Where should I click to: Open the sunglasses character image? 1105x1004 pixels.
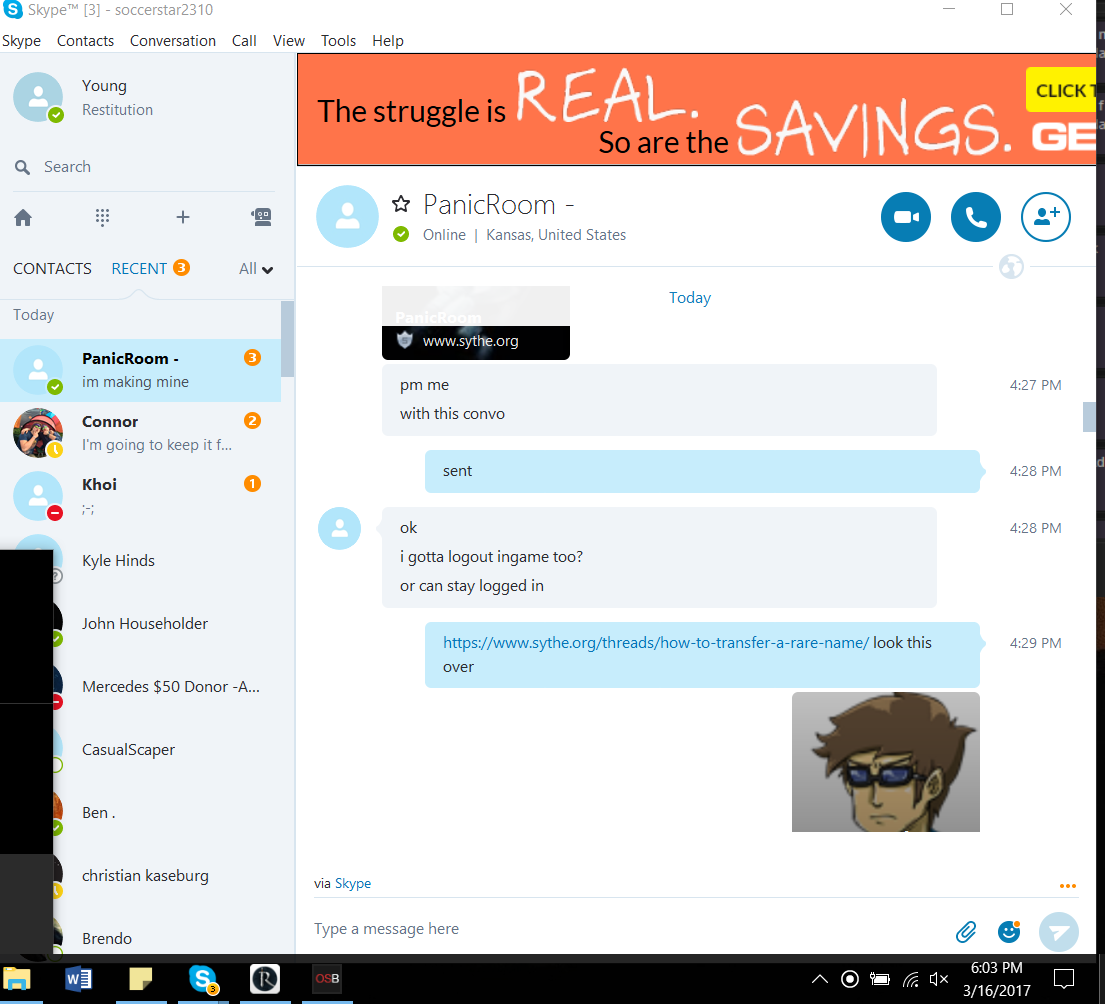point(886,762)
